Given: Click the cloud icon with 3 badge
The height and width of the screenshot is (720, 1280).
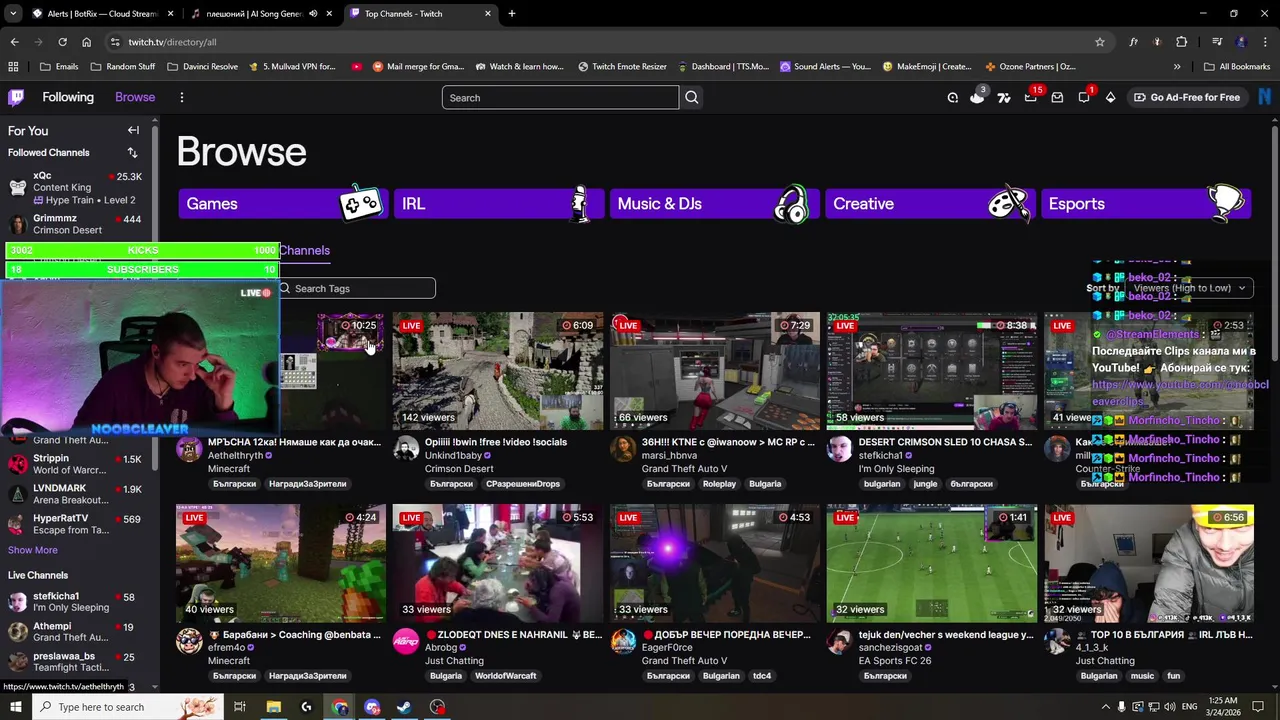Looking at the screenshot, I should click(x=977, y=97).
